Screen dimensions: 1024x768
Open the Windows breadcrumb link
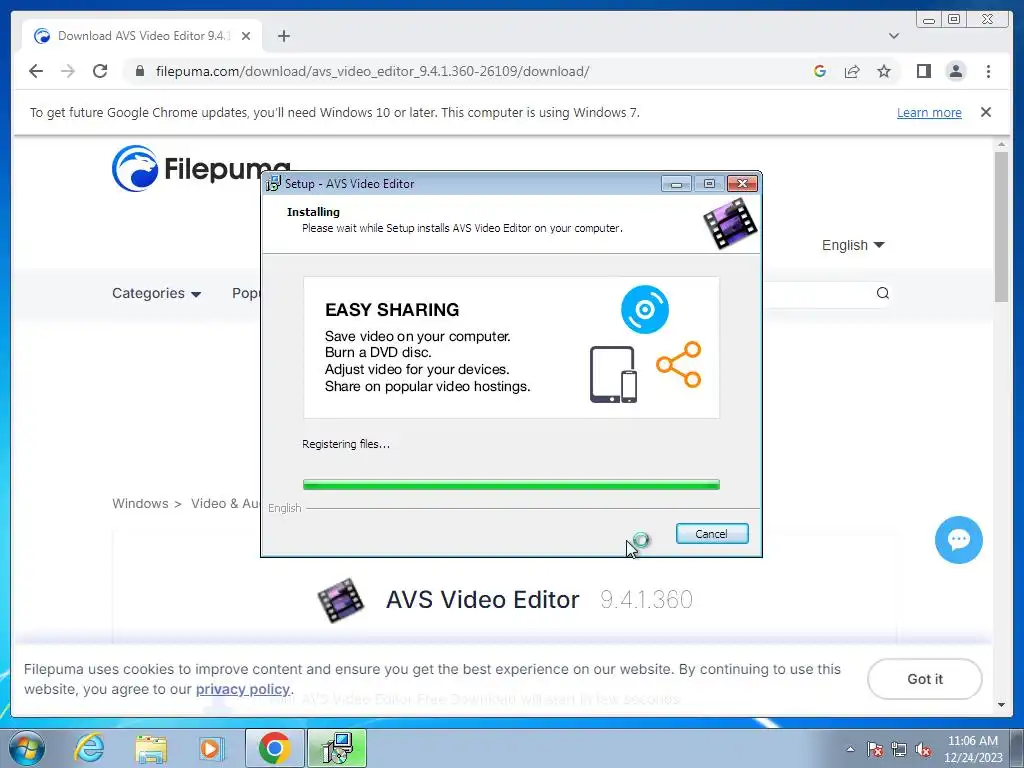(x=140, y=504)
